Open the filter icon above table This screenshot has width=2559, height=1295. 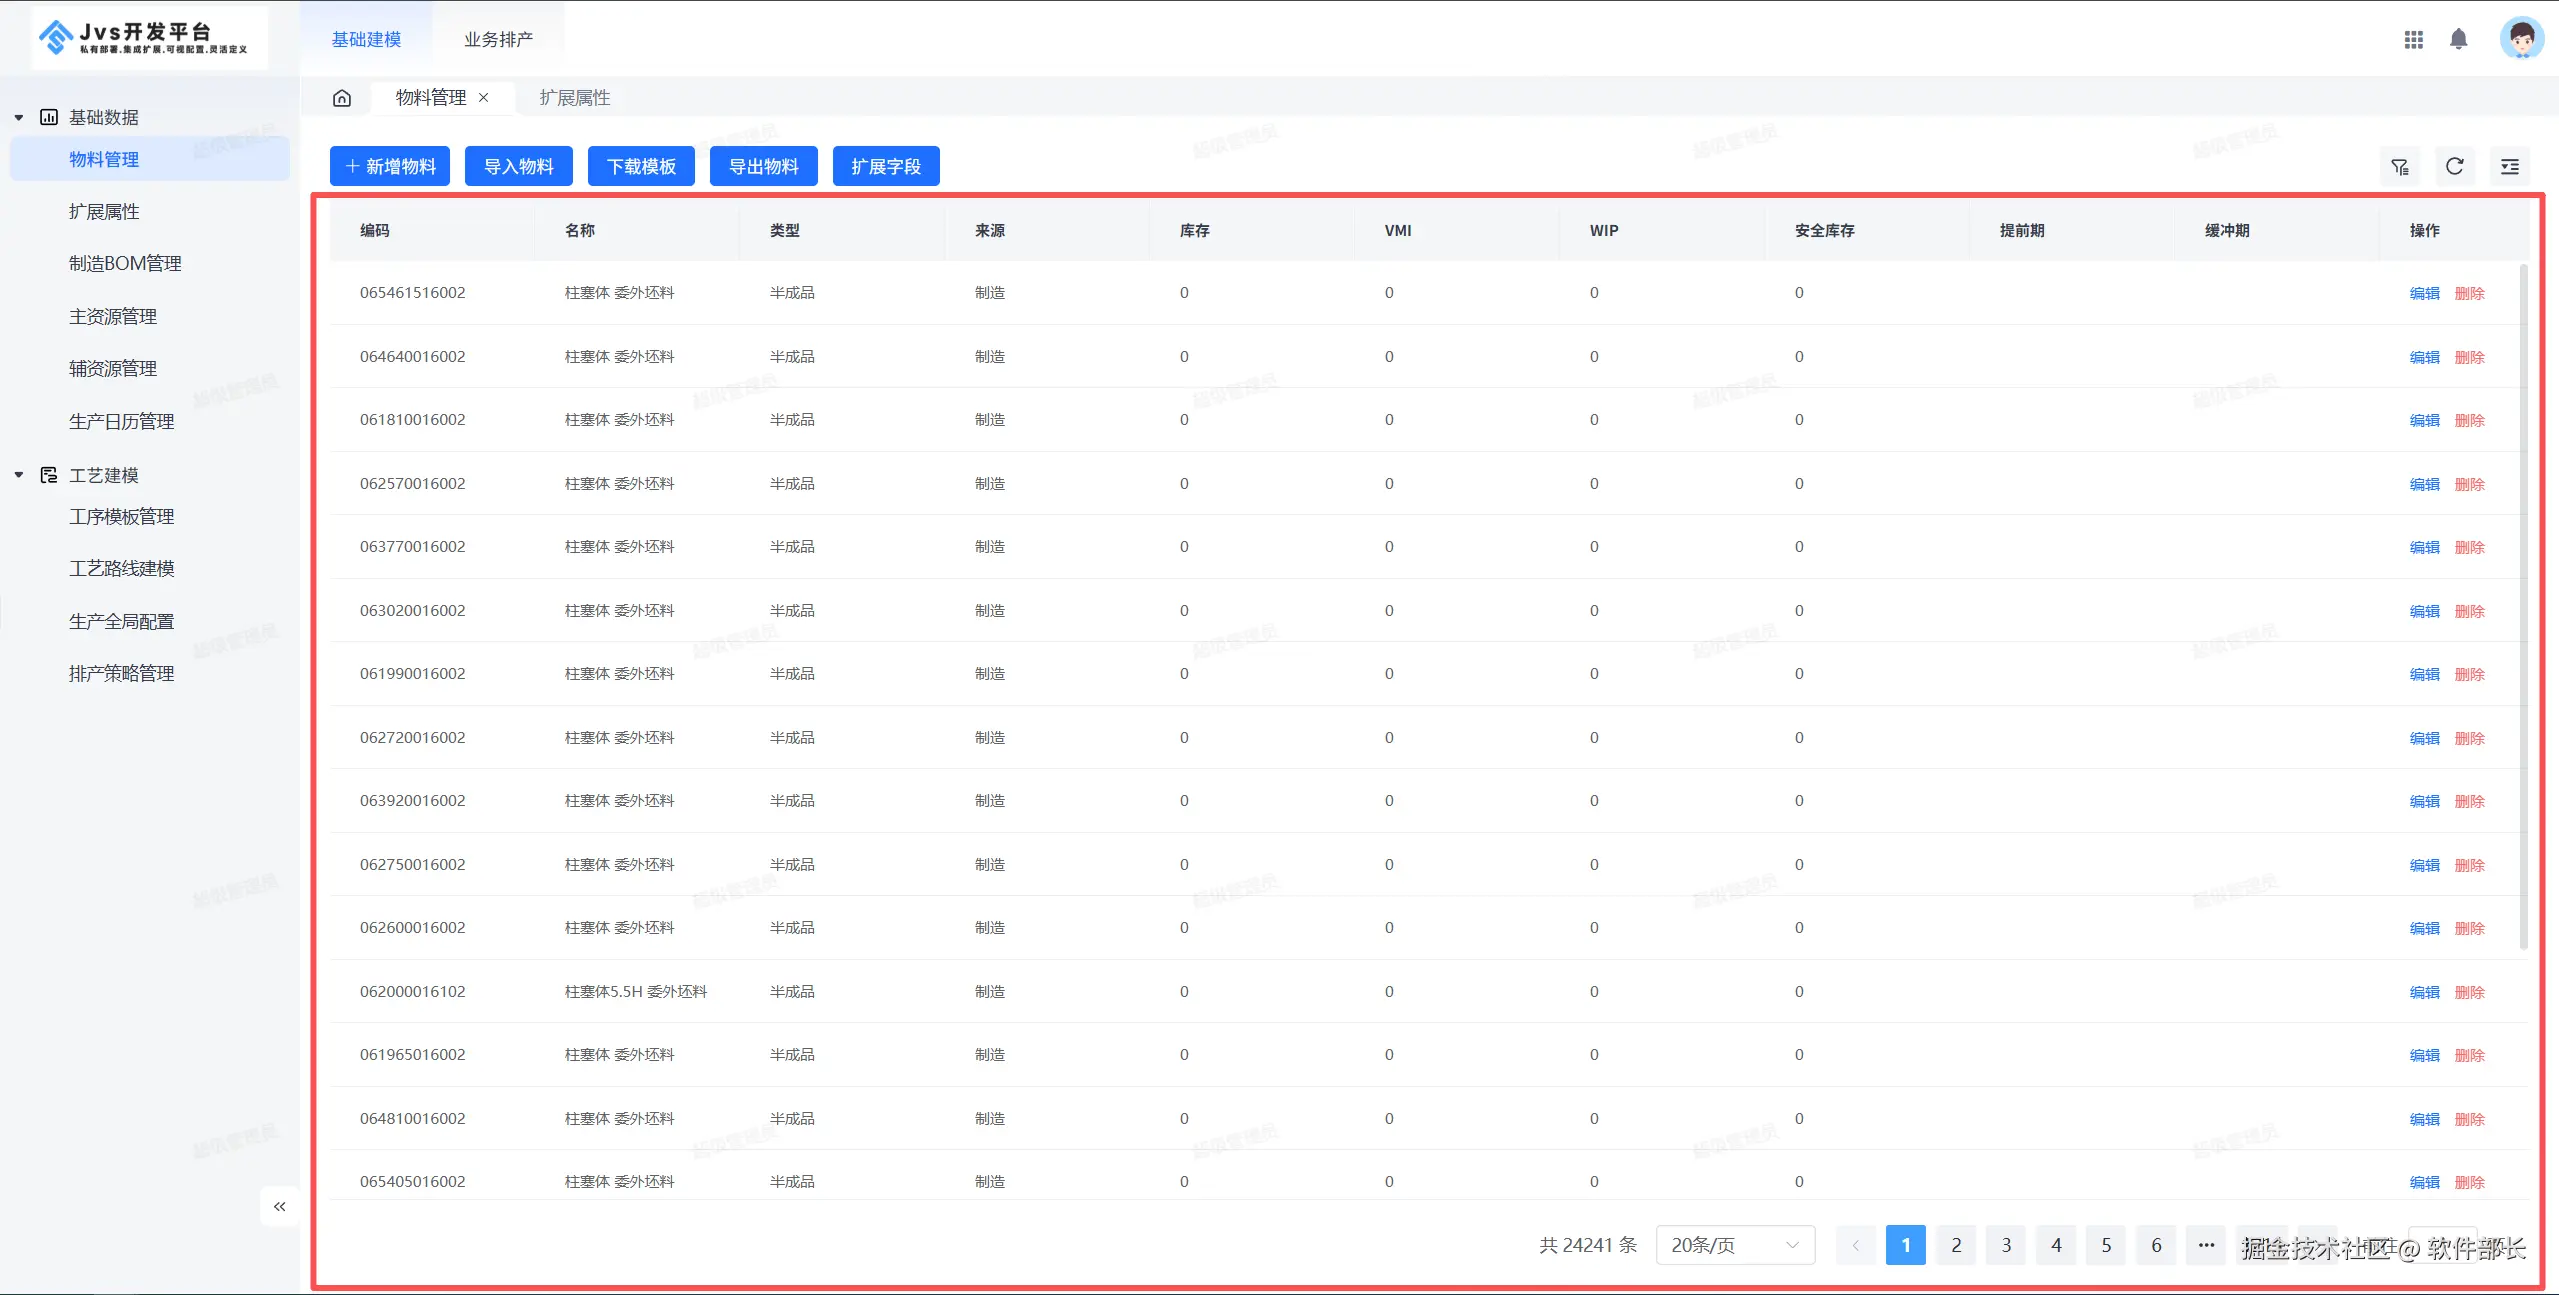pyautogui.click(x=2399, y=167)
